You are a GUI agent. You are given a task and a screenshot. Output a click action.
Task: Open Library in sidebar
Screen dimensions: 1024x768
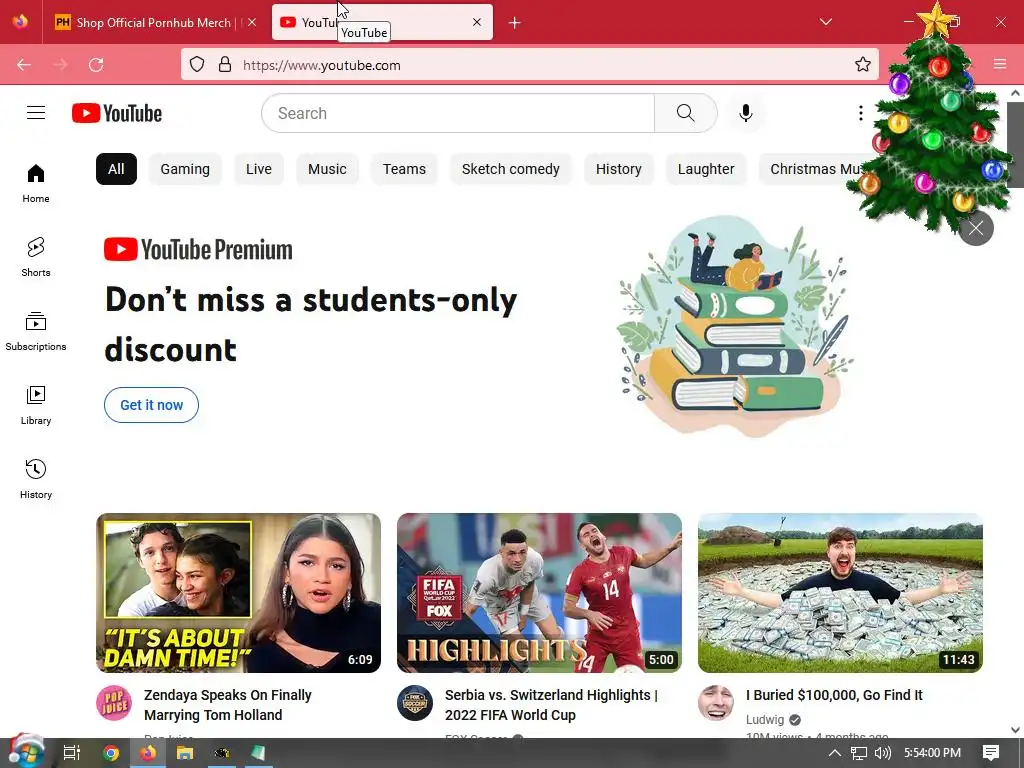coord(36,405)
